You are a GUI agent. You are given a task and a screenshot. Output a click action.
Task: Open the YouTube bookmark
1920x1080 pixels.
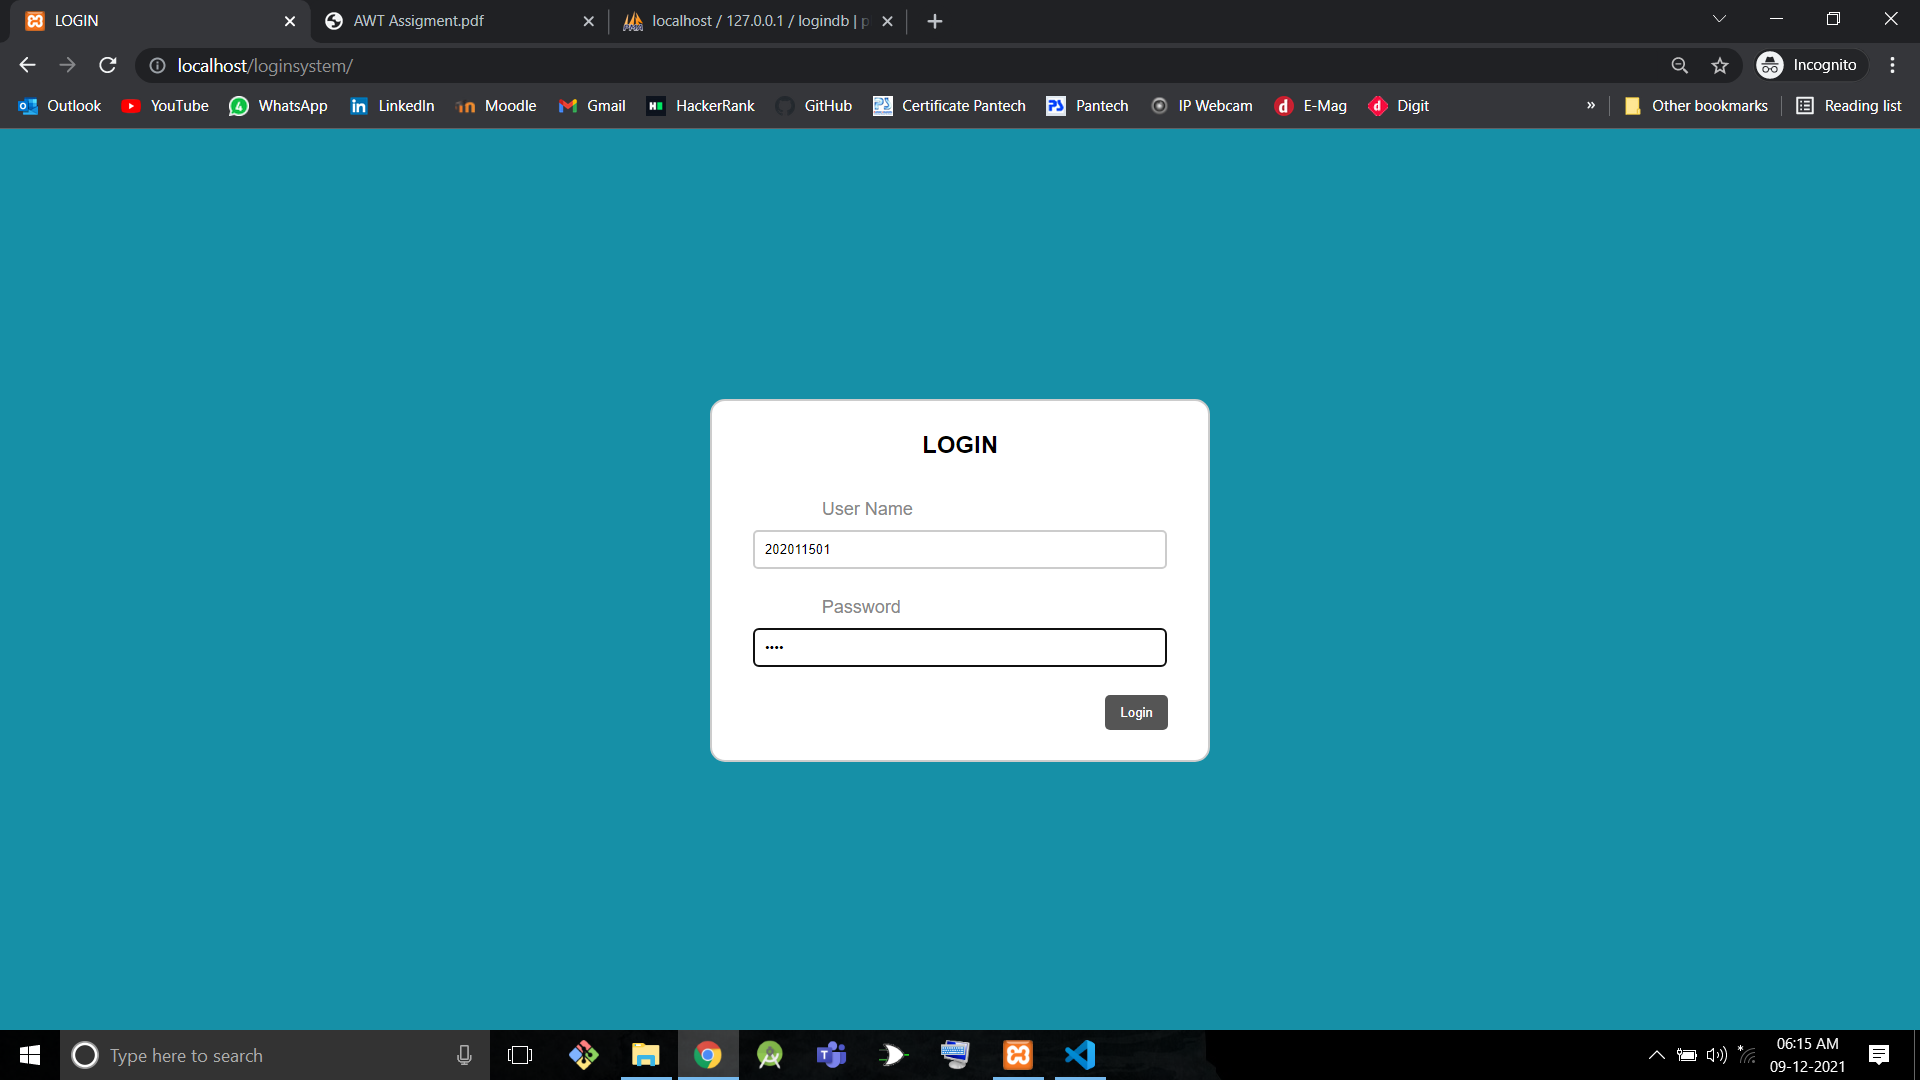click(165, 106)
